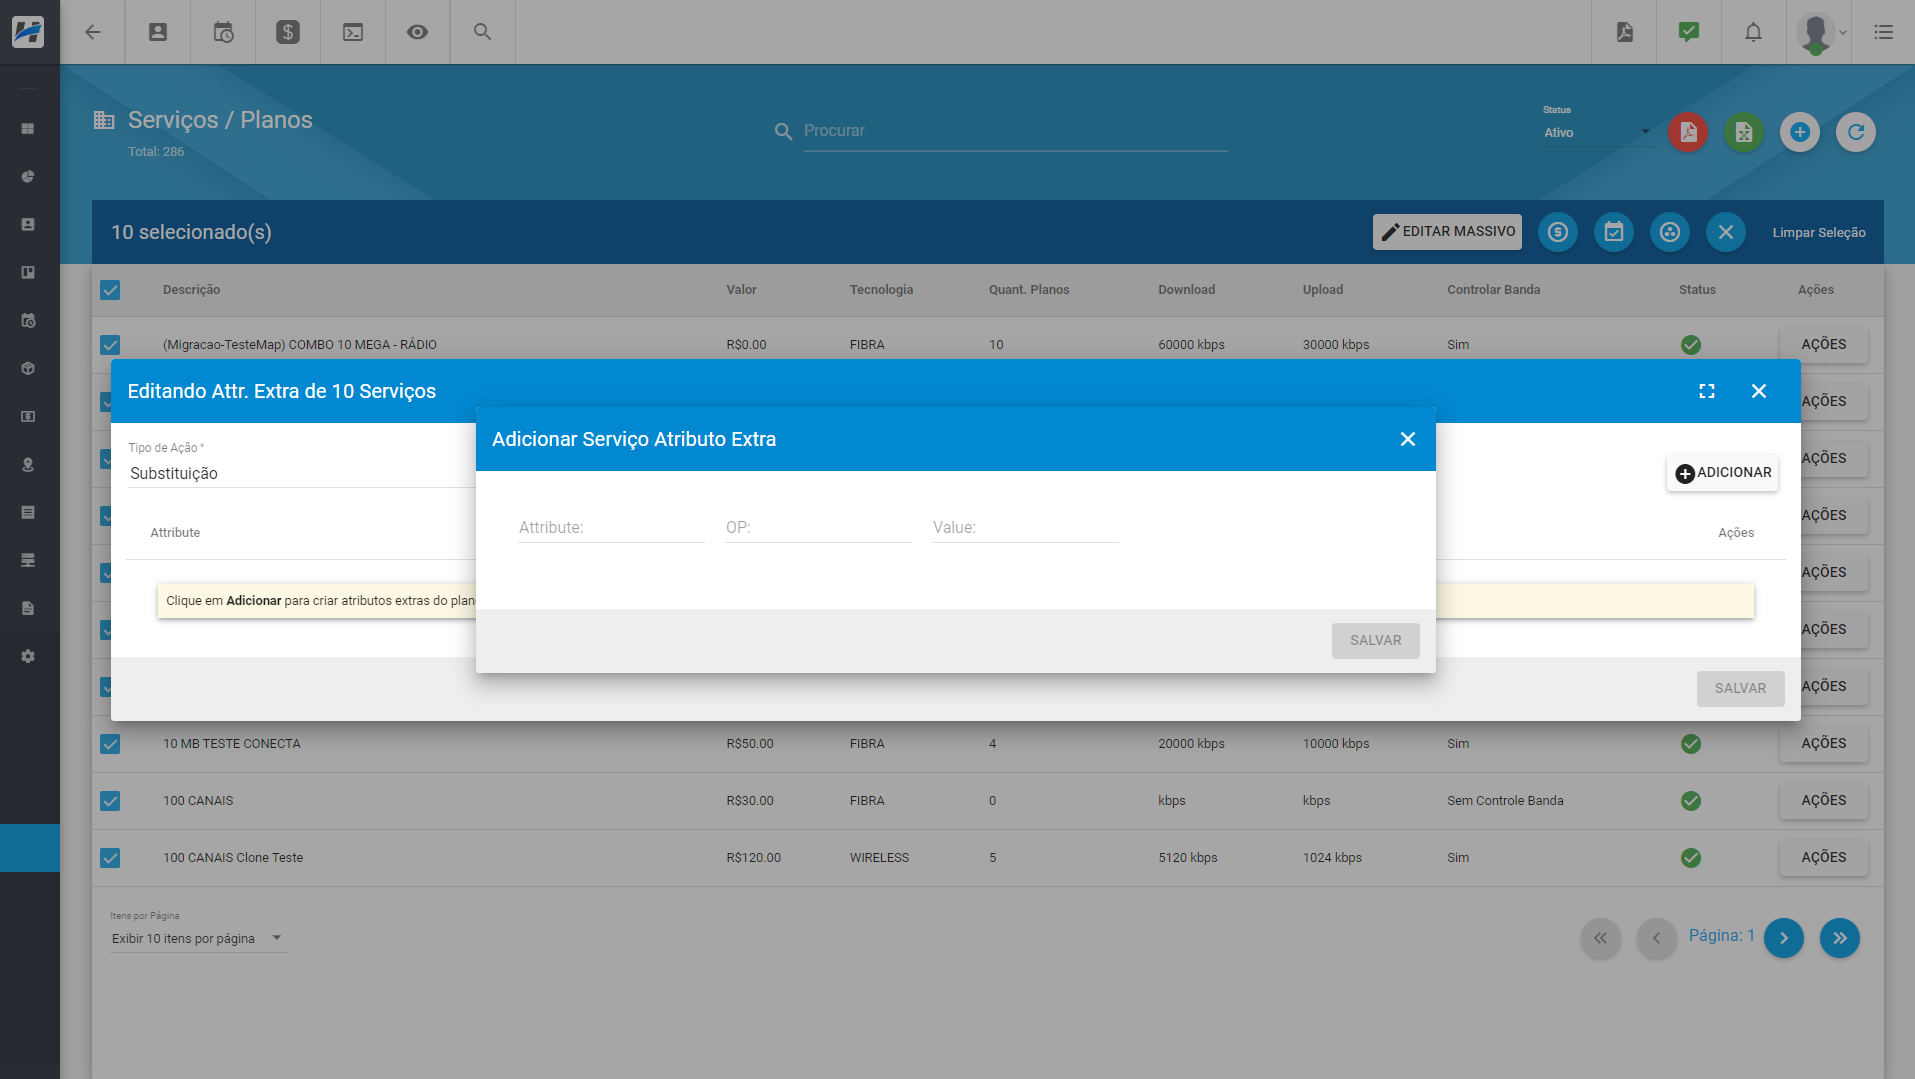1915x1079 pixels.
Task: Close the Editando Attr. Extra dialog
Action: click(1759, 391)
